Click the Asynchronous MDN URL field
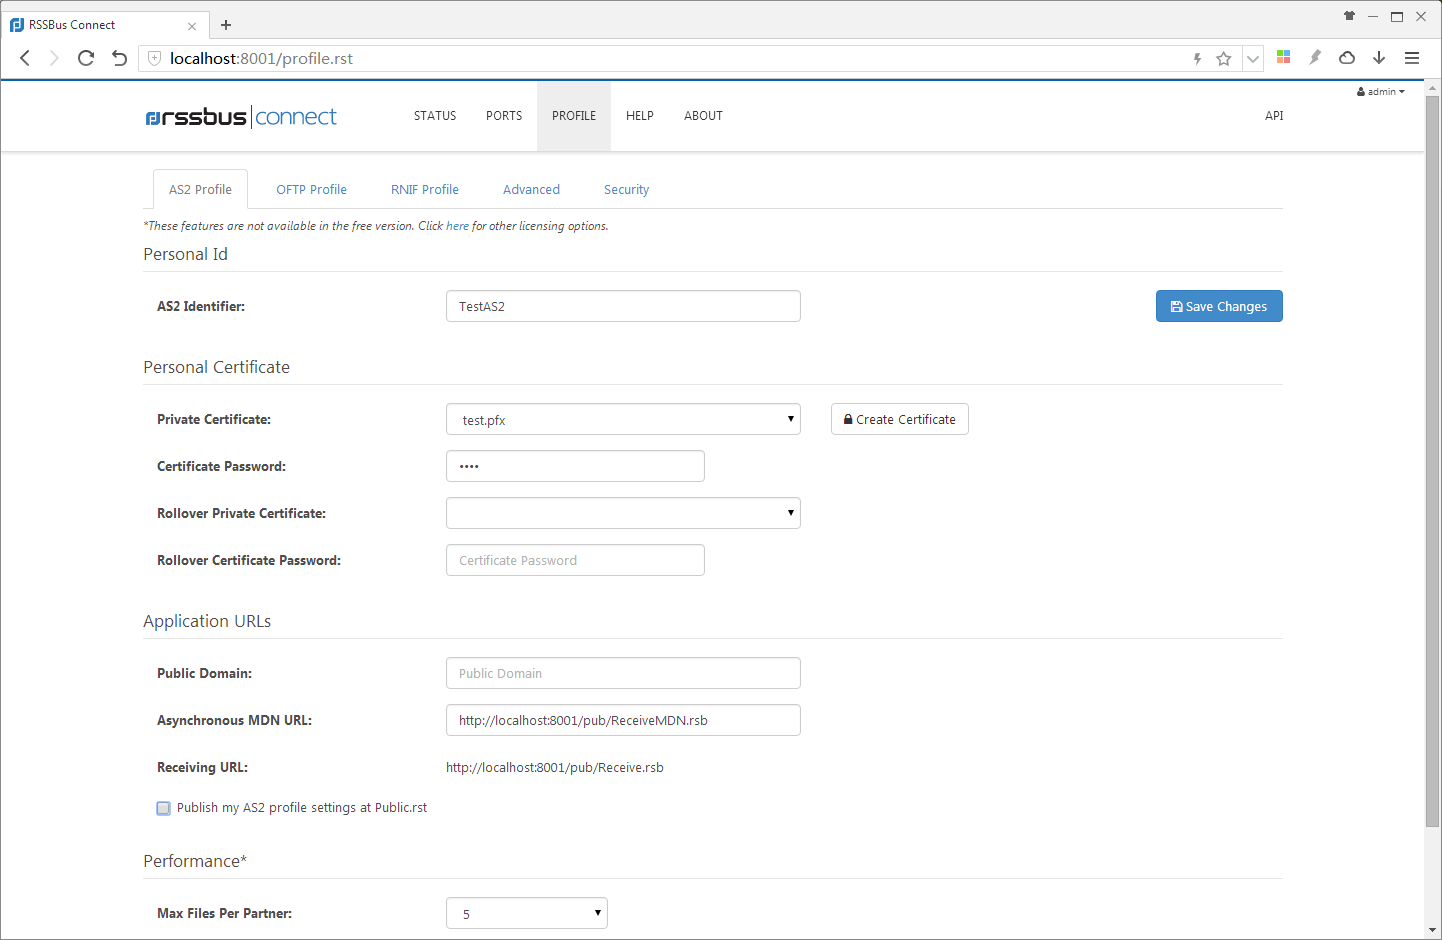The width and height of the screenshot is (1442, 940). coord(623,720)
